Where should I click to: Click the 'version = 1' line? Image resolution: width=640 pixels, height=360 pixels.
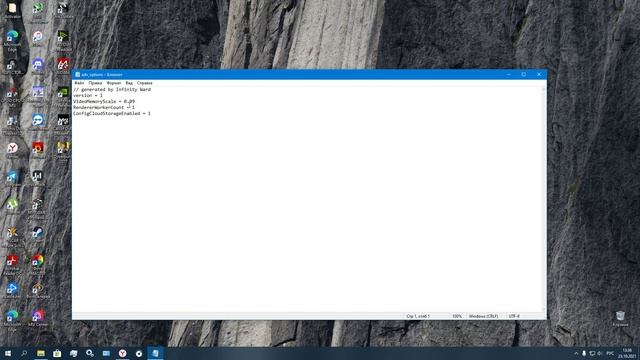pyautogui.click(x=88, y=95)
